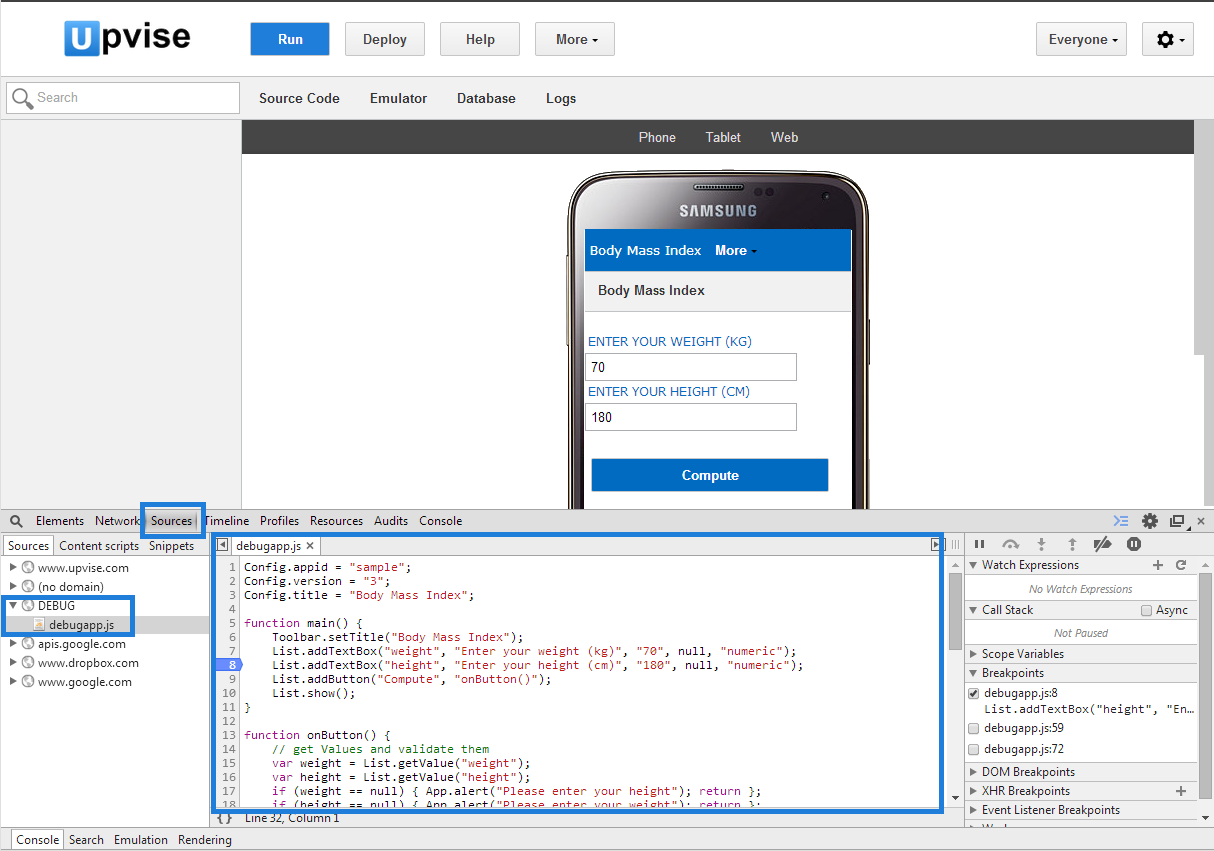Click the Step into function icon
Screen dimensions: 1214x851
point(1041,544)
